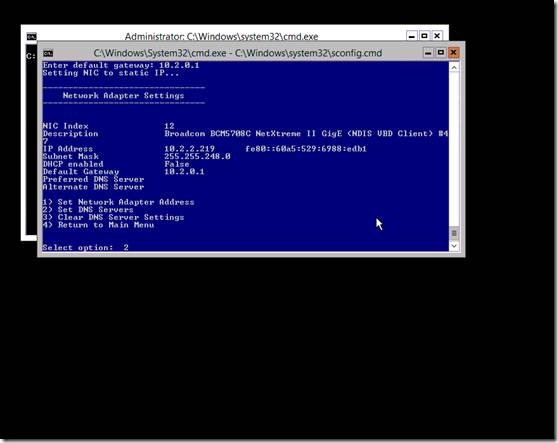
Task: Click the '3) Clear DNS Server Settings' line
Action: [x=113, y=217]
